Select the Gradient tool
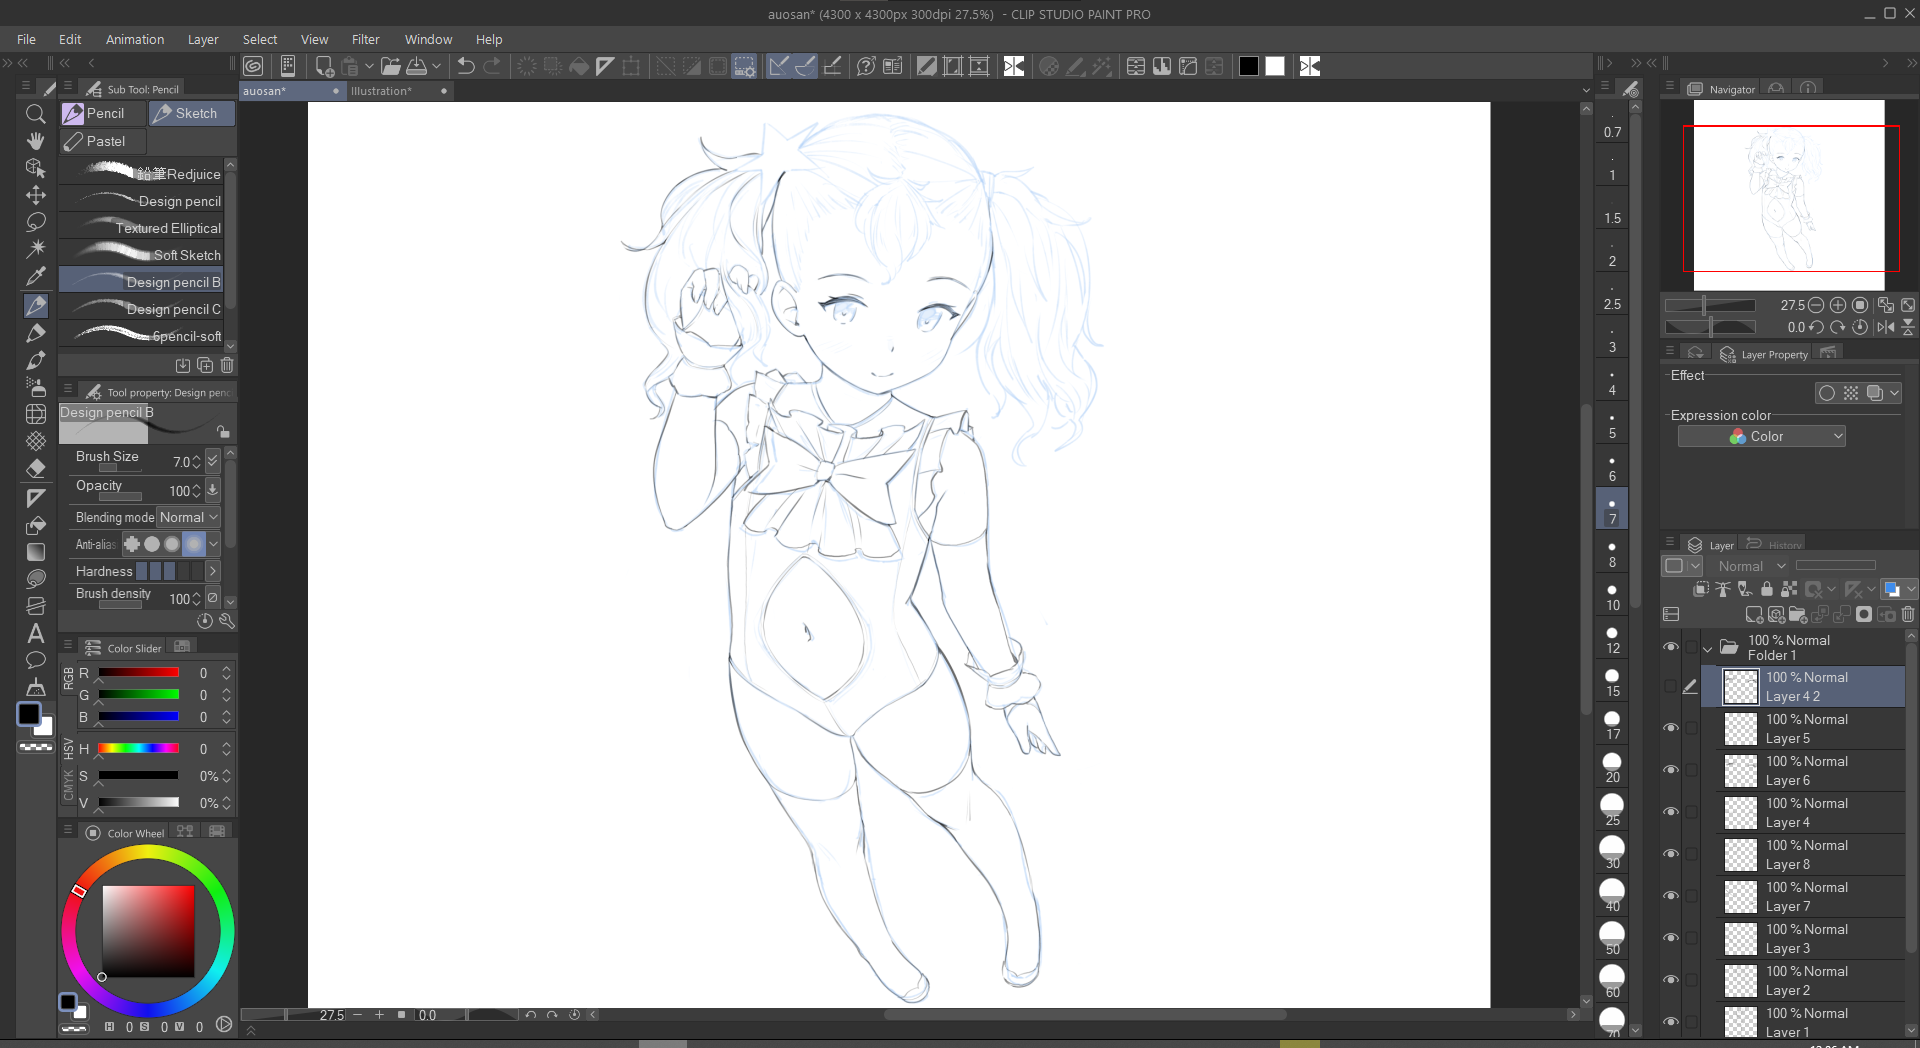1920x1048 pixels. (x=35, y=551)
